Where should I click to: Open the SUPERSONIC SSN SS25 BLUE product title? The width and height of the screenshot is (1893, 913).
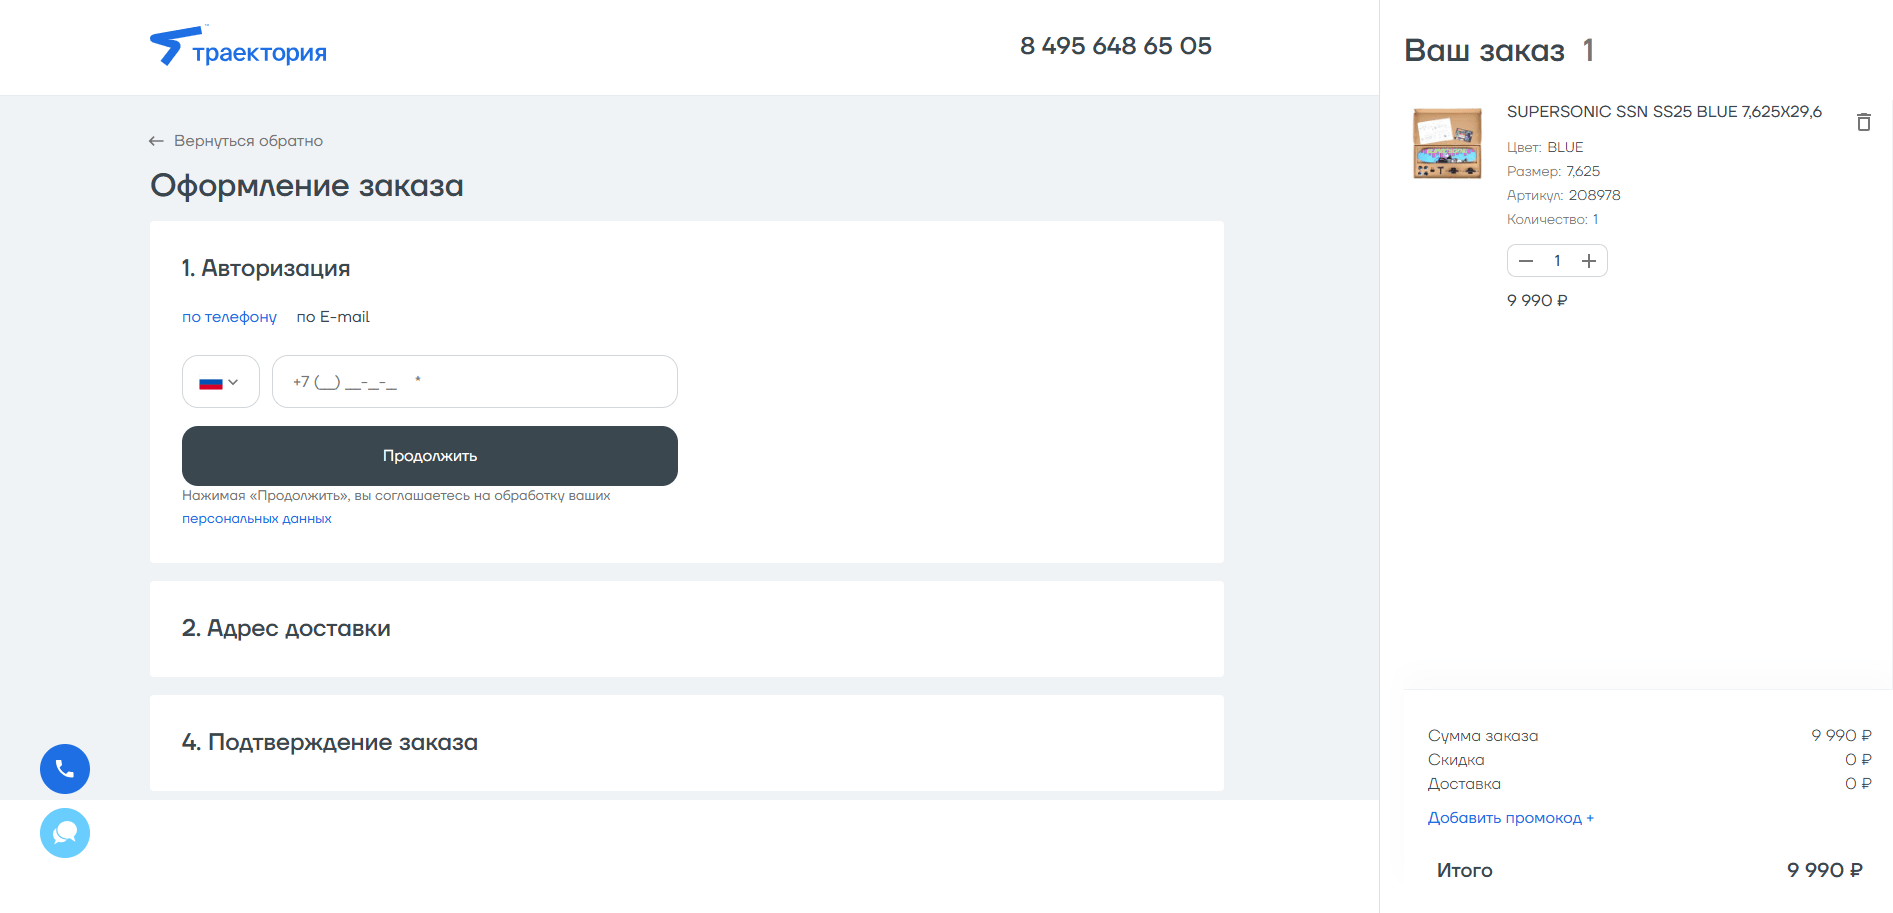[1664, 112]
